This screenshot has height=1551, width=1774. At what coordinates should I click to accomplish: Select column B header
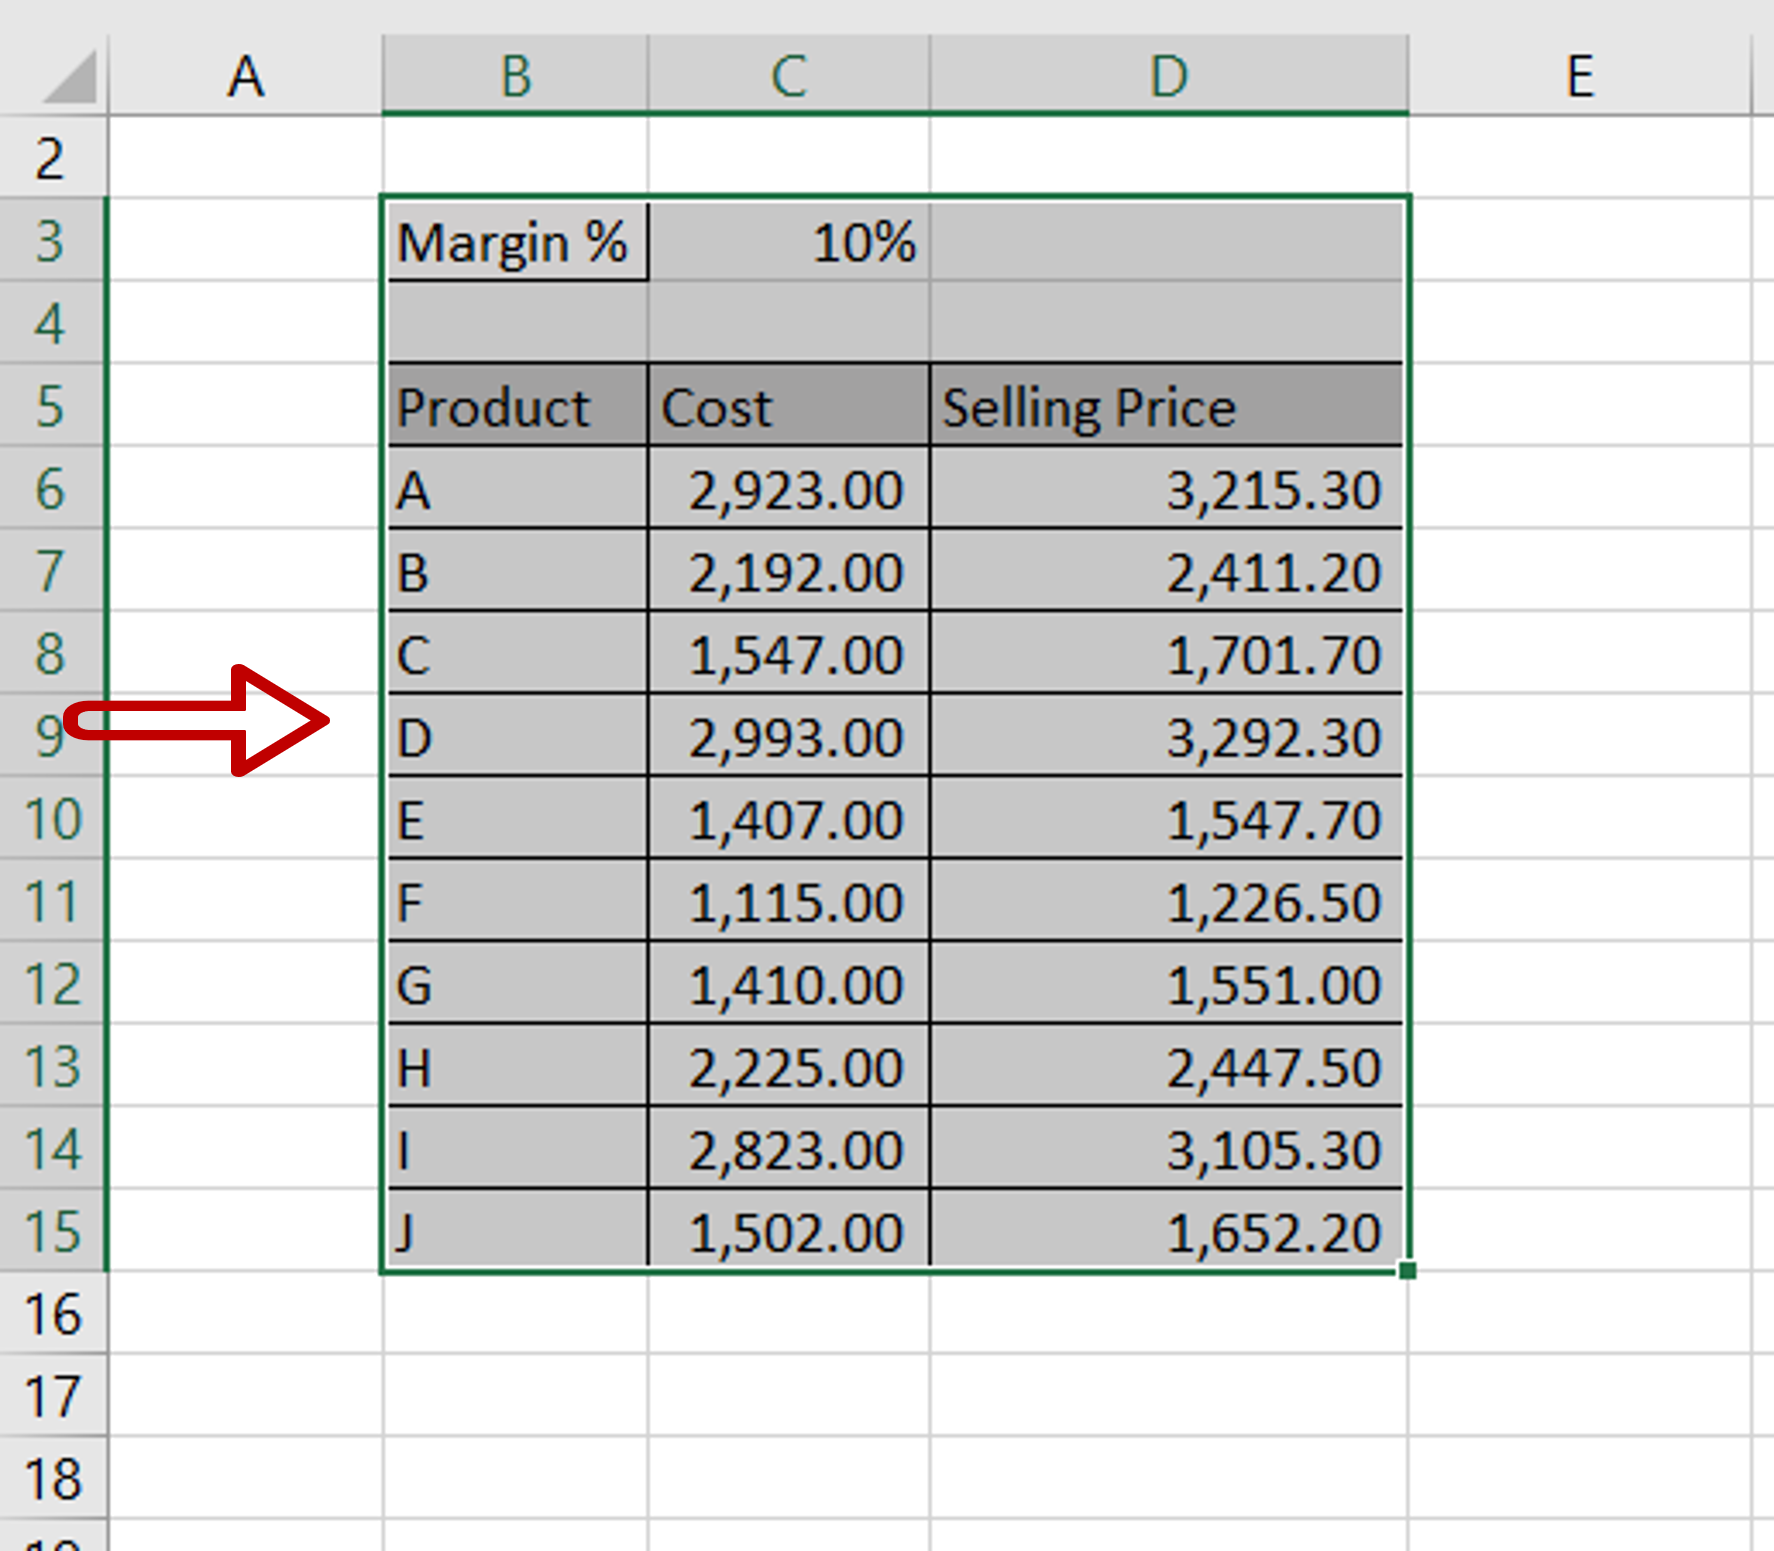tap(515, 76)
